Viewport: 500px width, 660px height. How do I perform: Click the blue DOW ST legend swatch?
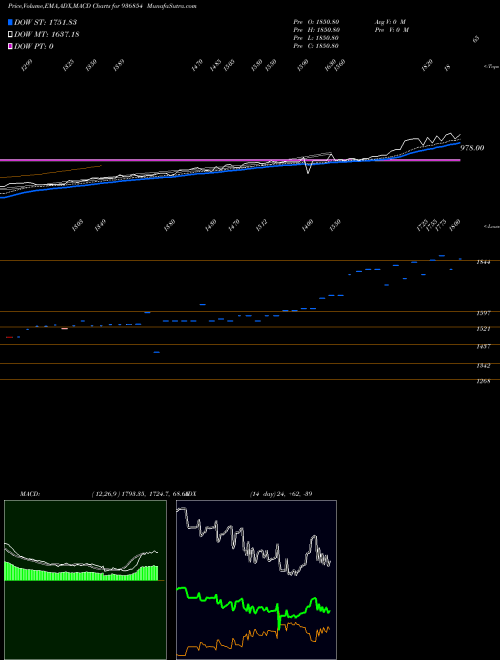10,22
